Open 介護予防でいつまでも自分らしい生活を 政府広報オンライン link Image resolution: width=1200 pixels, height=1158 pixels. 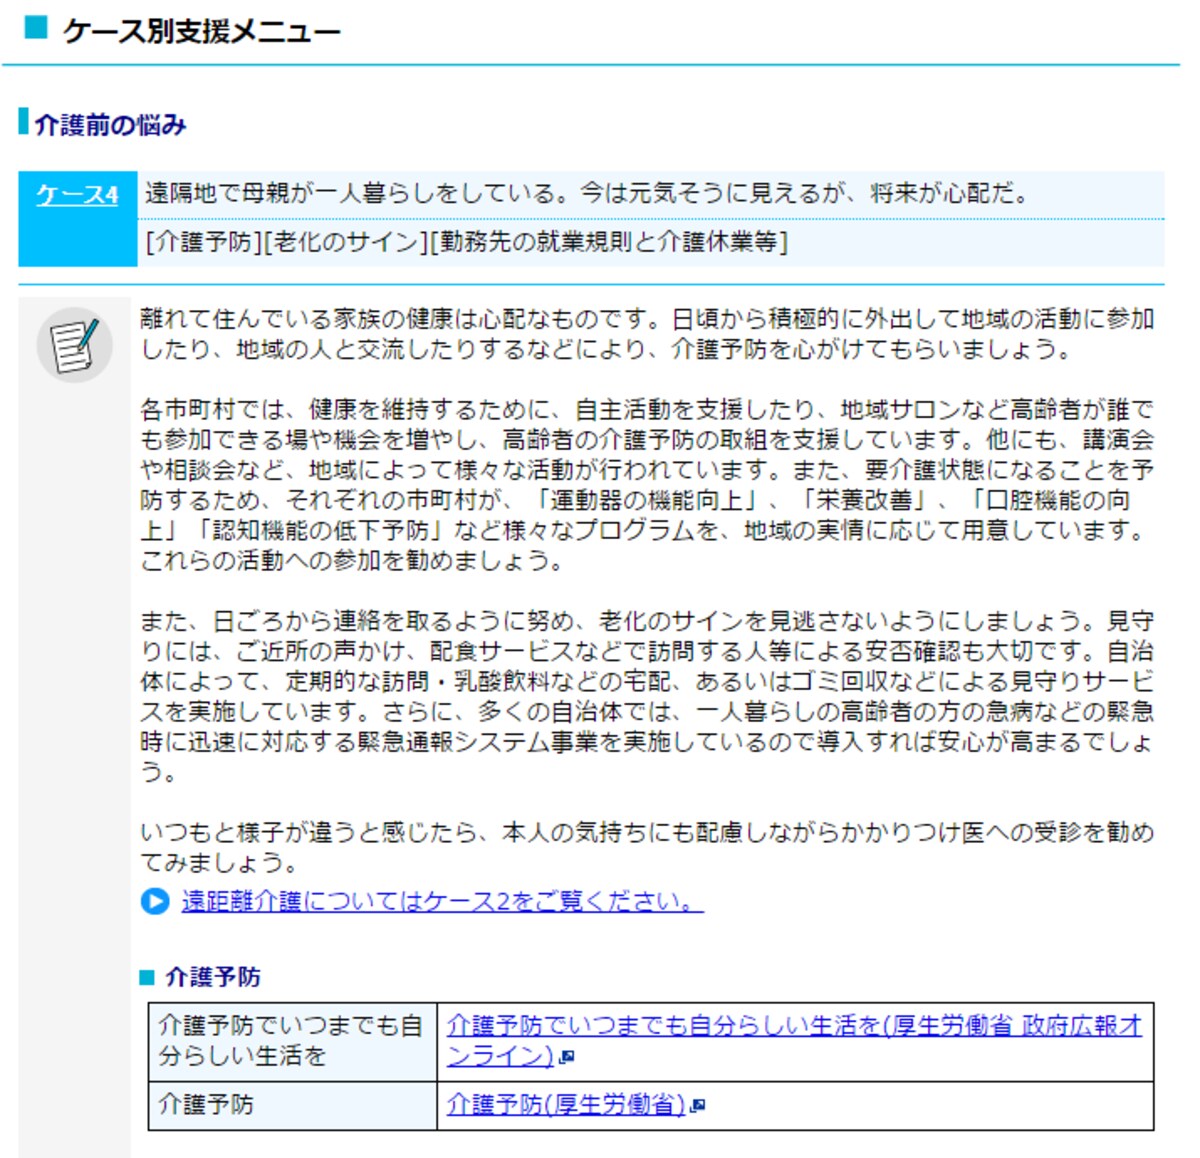click(794, 1040)
